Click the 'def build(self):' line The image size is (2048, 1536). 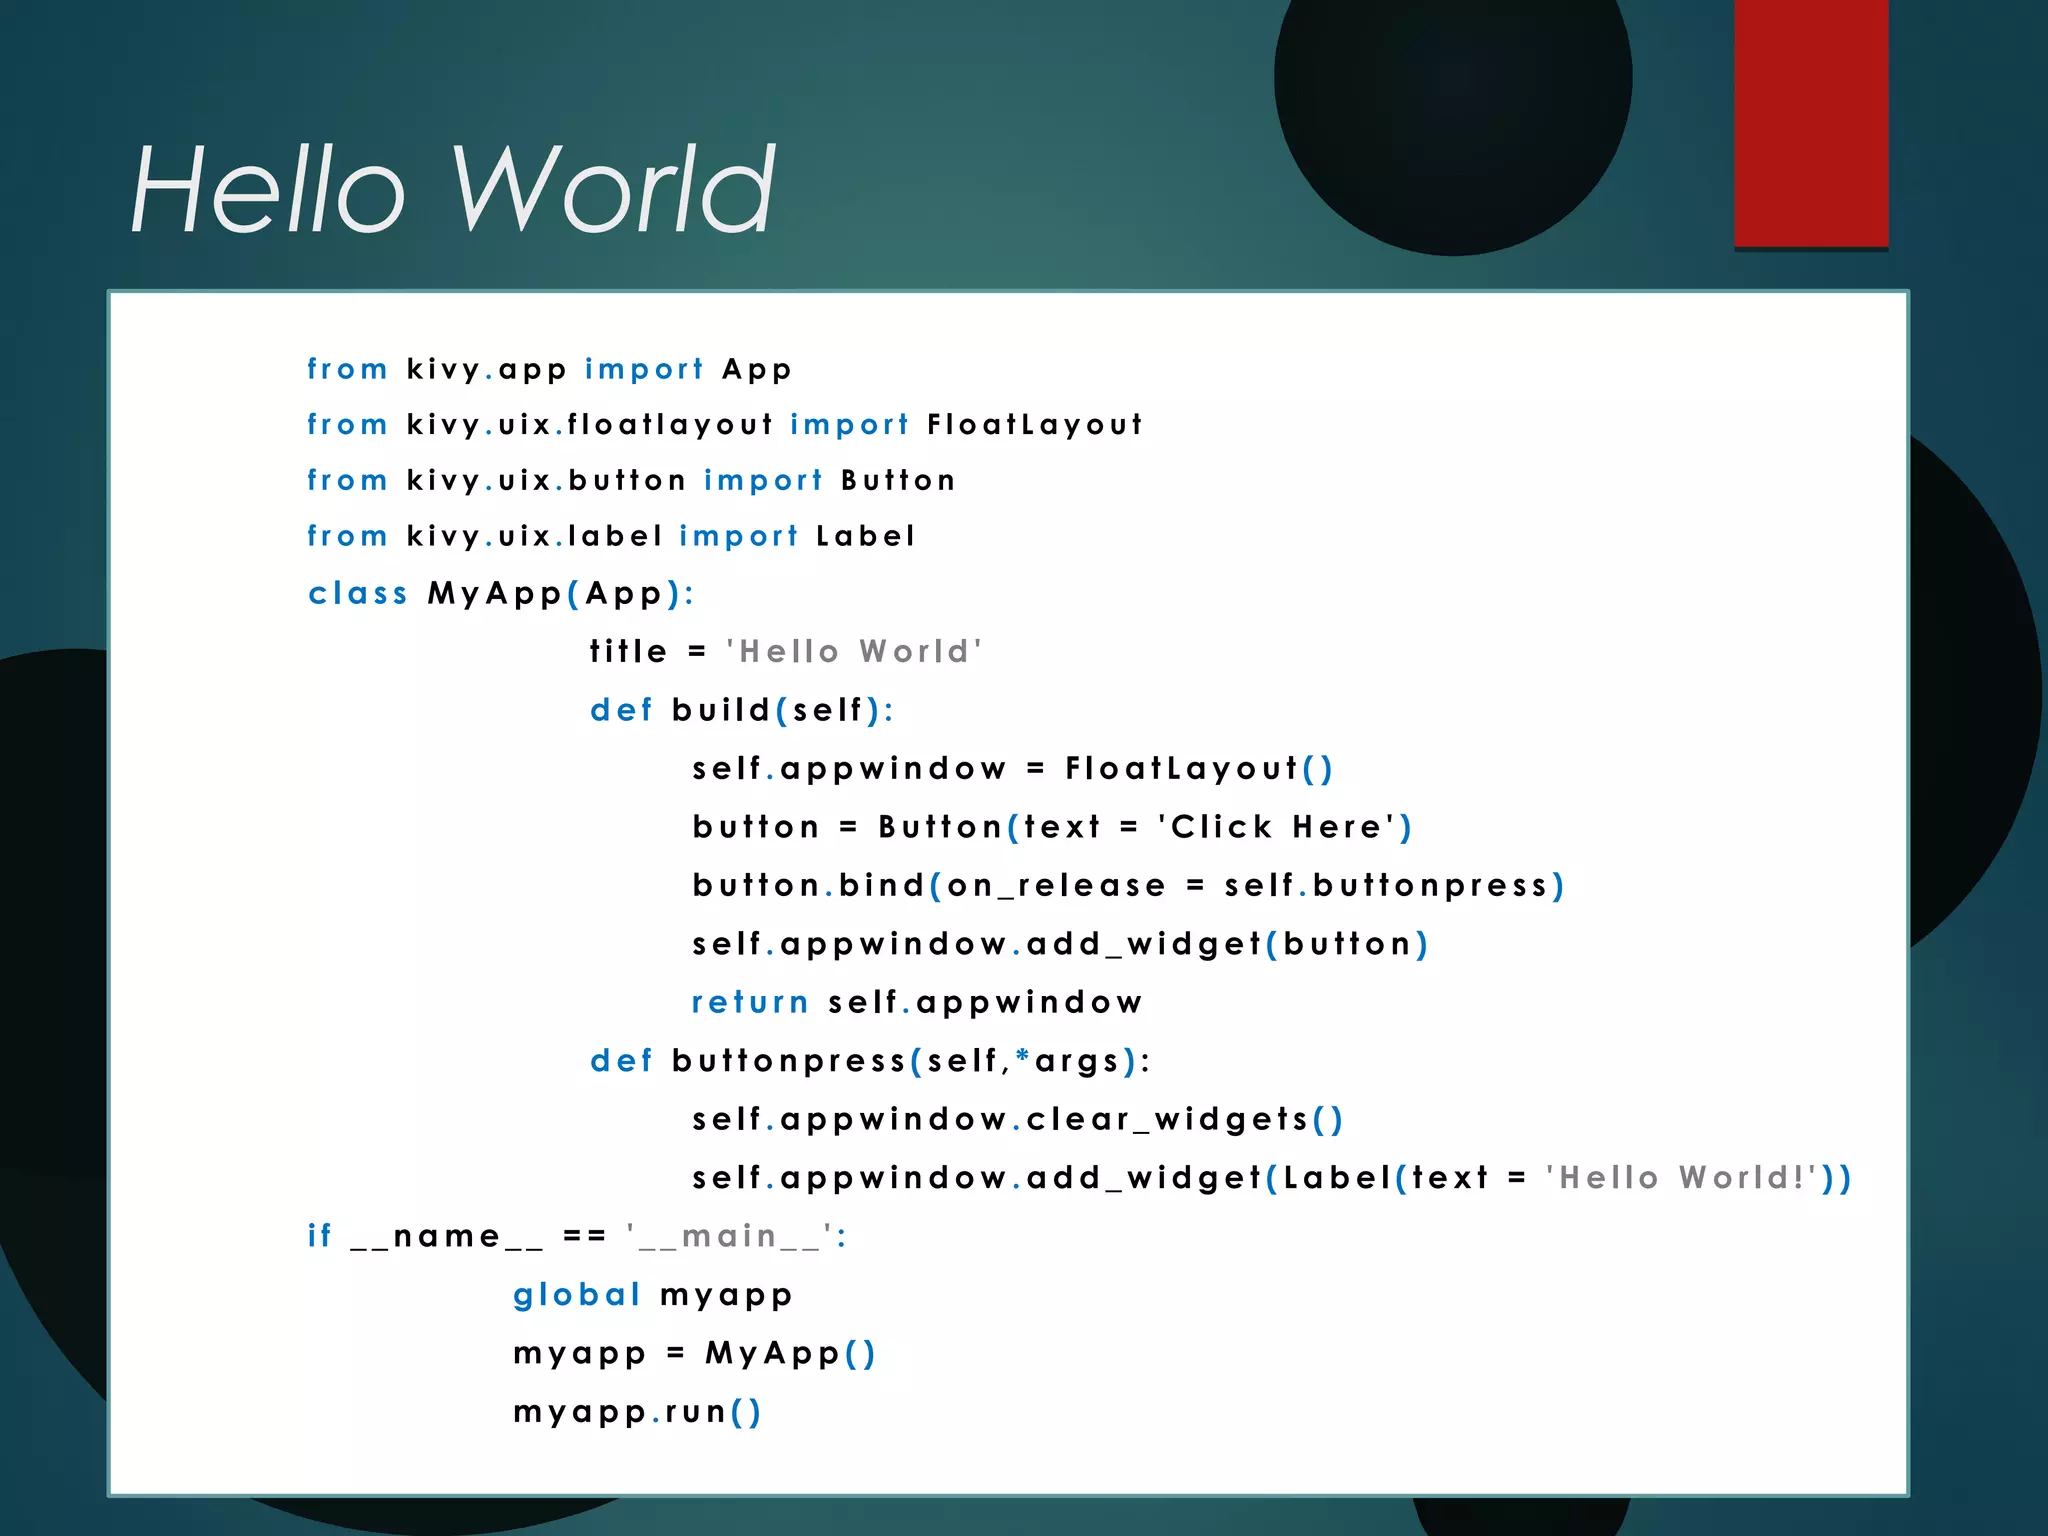point(741,710)
